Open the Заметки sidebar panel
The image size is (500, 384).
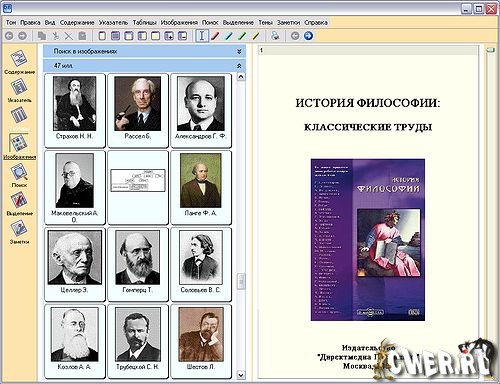click(19, 232)
